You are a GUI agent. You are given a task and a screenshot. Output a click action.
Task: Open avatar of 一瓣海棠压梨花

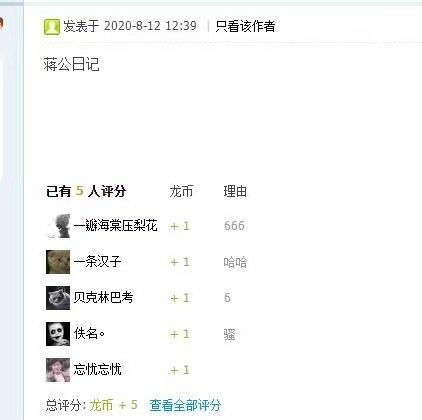click(58, 226)
